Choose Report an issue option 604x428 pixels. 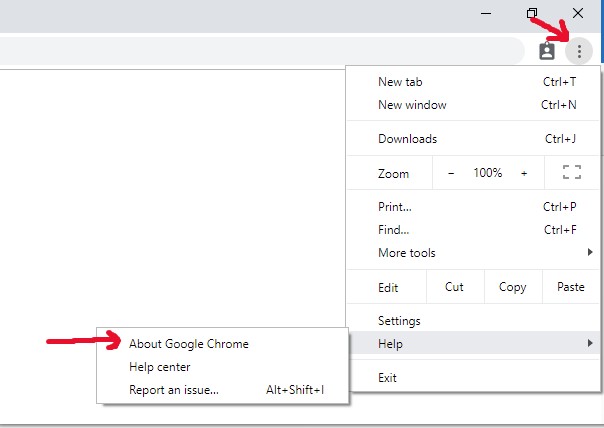point(174,390)
